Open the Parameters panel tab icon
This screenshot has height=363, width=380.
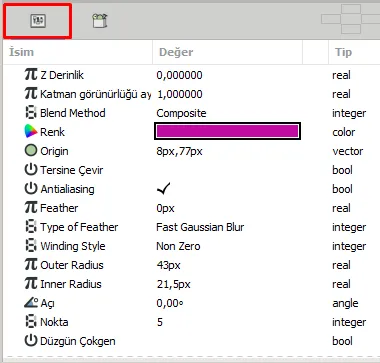(x=37, y=21)
